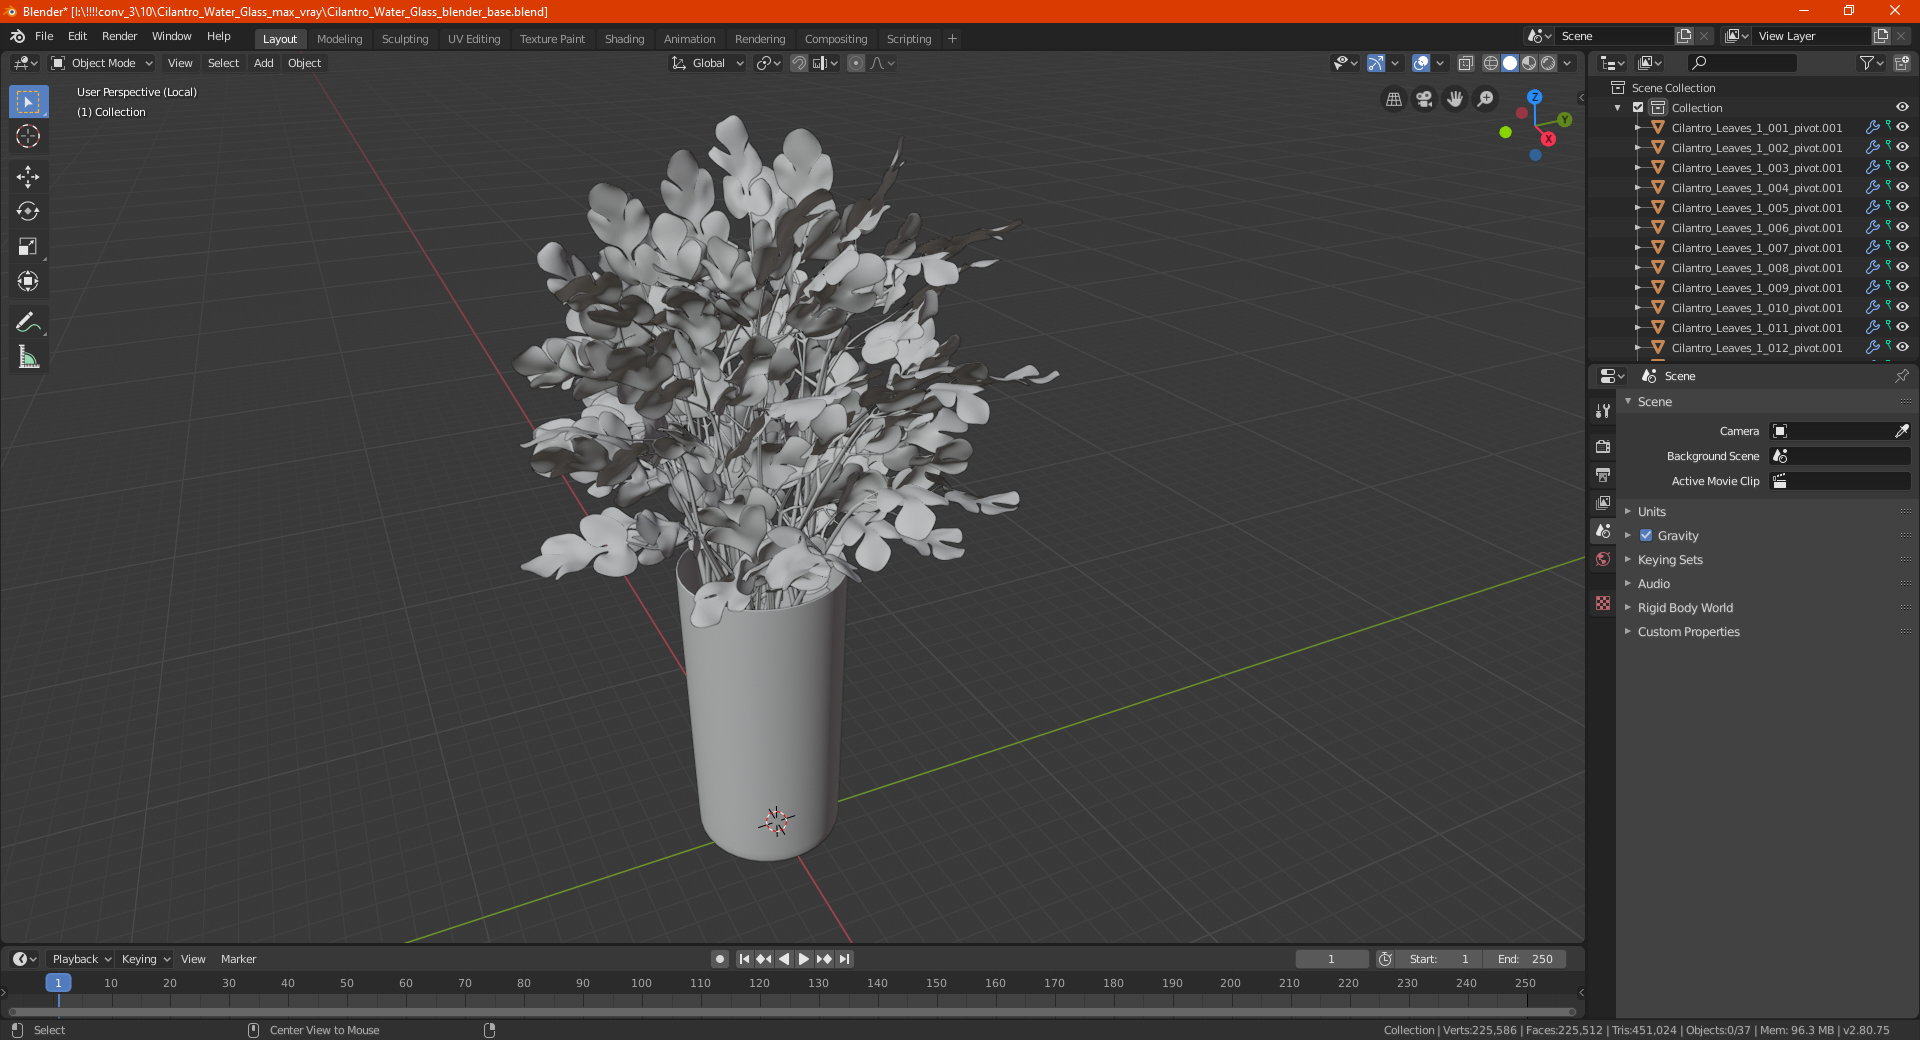Toggle proportional editing button
Screen dimensions: 1920x1040
coord(856,63)
